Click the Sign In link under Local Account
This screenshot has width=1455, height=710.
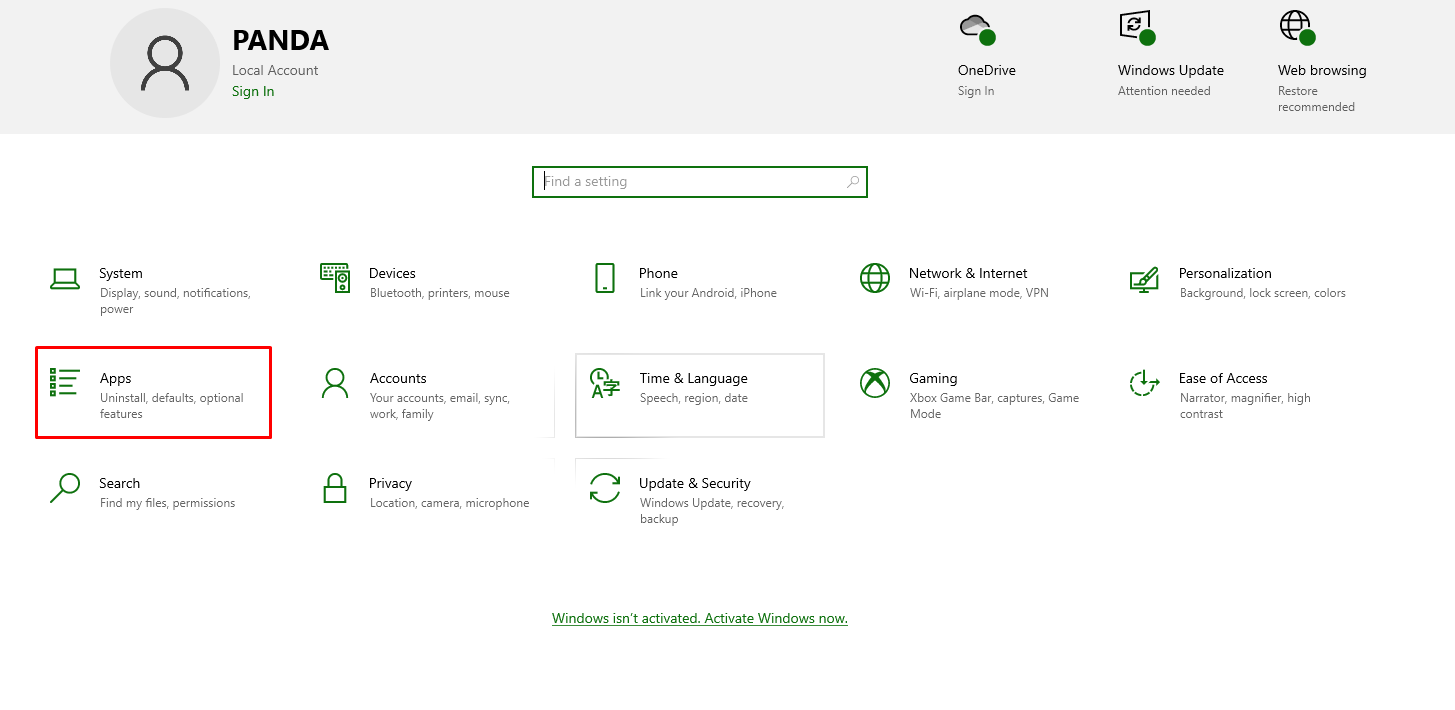[x=253, y=91]
